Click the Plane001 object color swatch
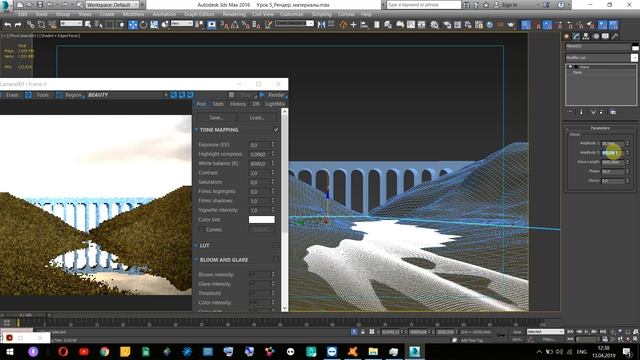Screen dimensions: 640x360 point(635,47)
